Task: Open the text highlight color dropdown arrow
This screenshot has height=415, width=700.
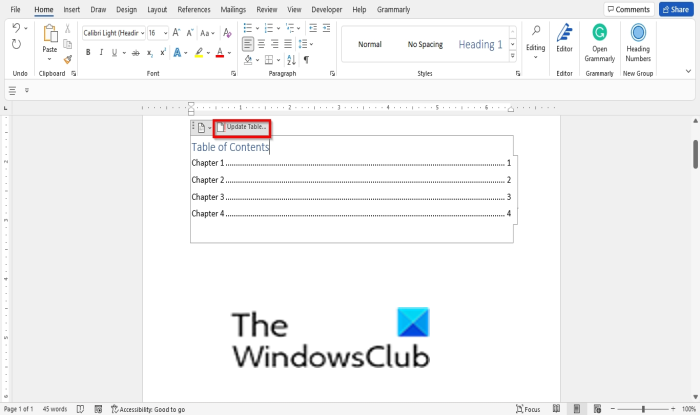Action: (x=208, y=53)
